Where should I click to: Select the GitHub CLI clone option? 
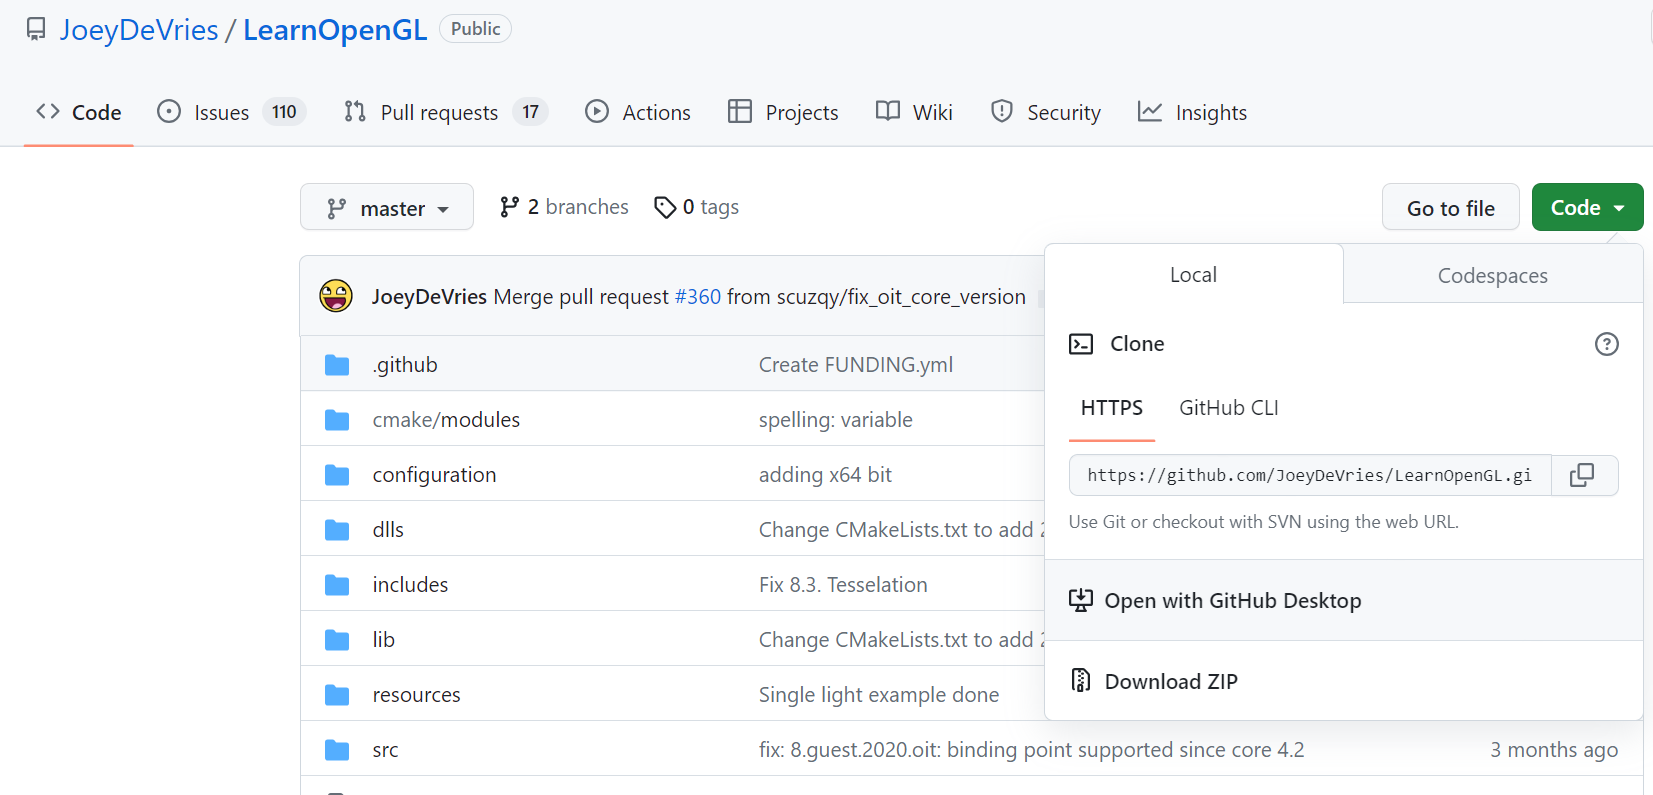[x=1229, y=408]
